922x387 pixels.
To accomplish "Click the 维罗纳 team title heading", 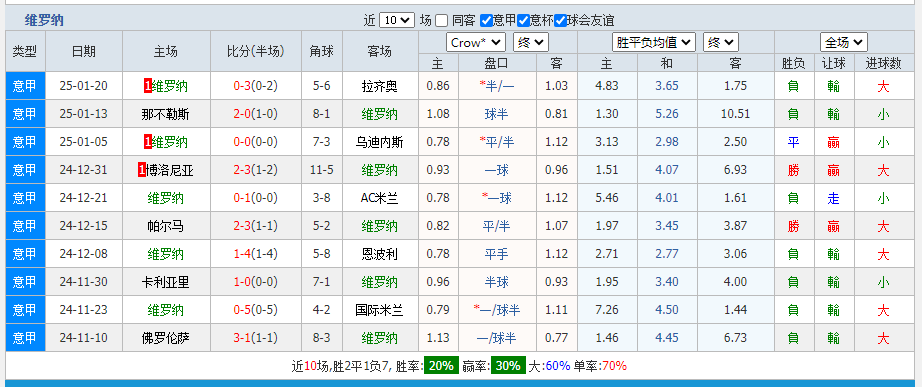I will pos(44,21).
